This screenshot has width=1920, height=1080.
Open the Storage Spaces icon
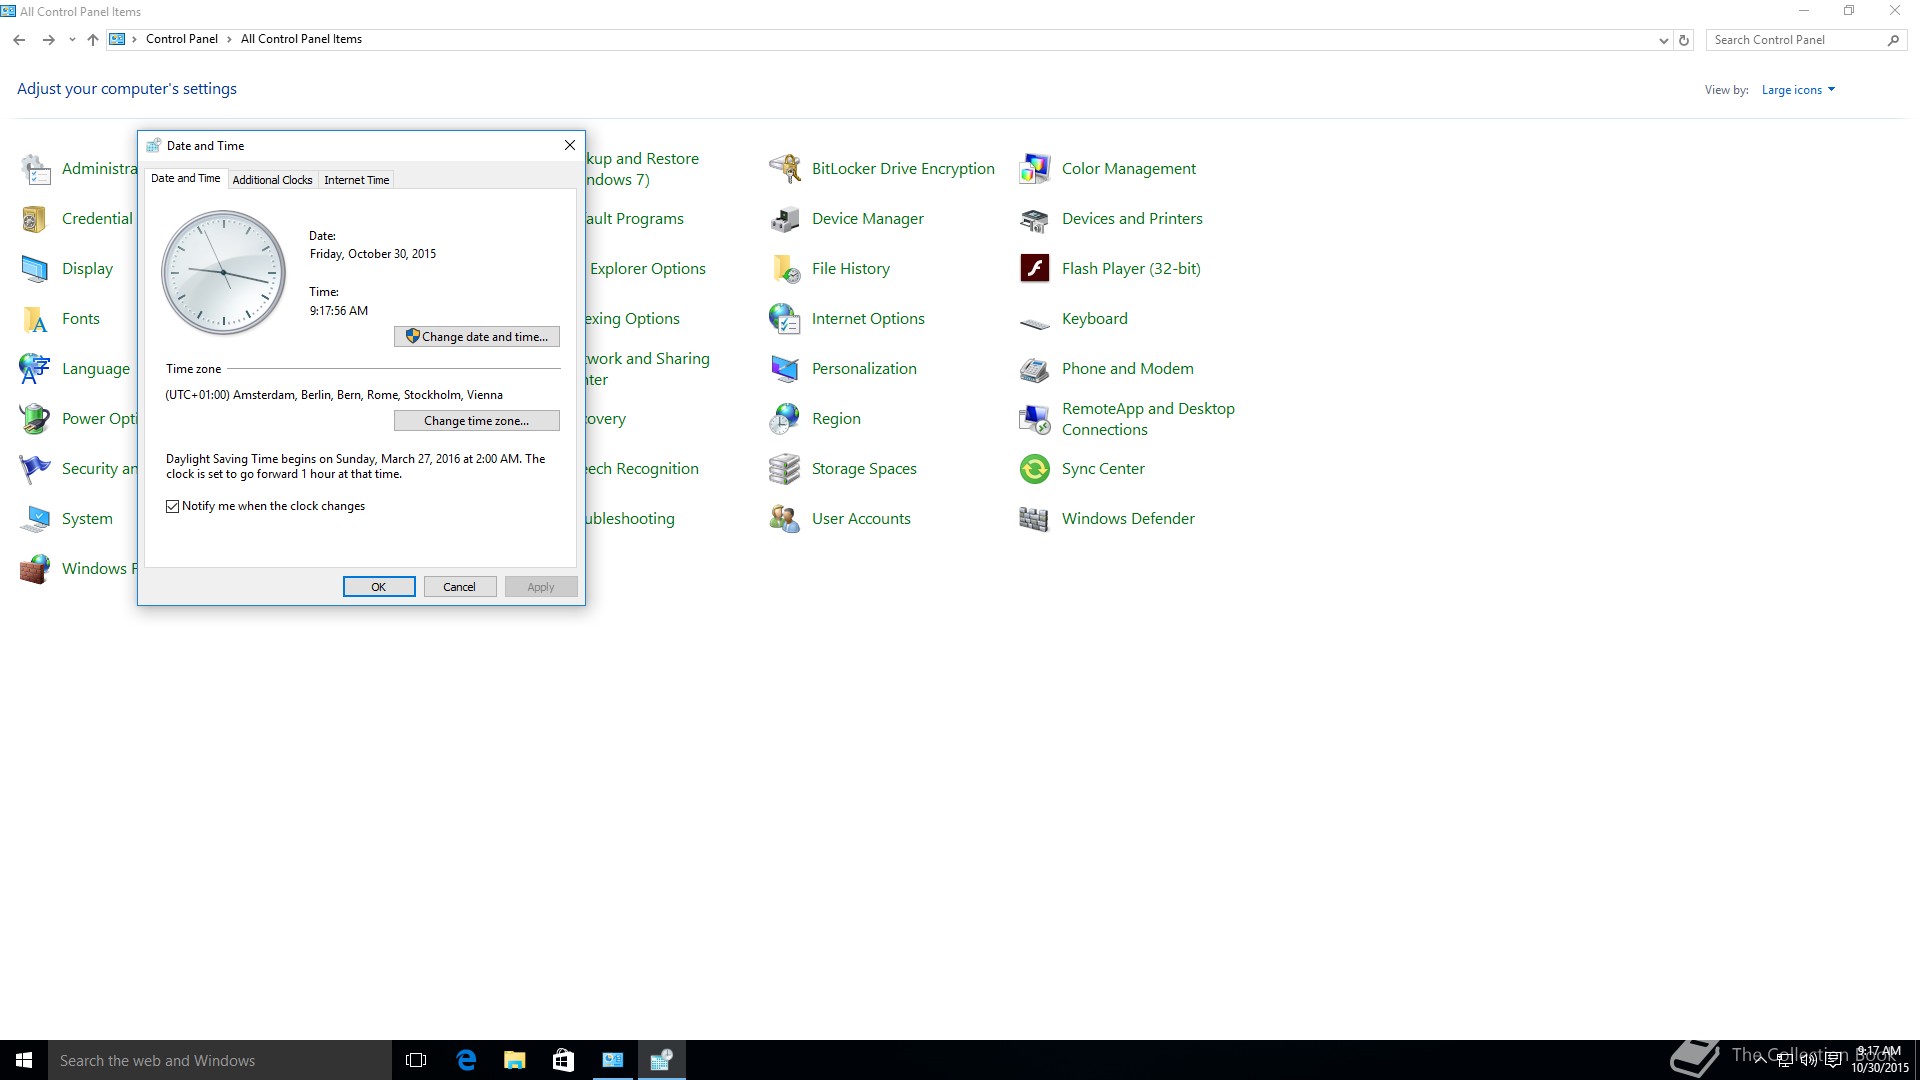click(785, 468)
